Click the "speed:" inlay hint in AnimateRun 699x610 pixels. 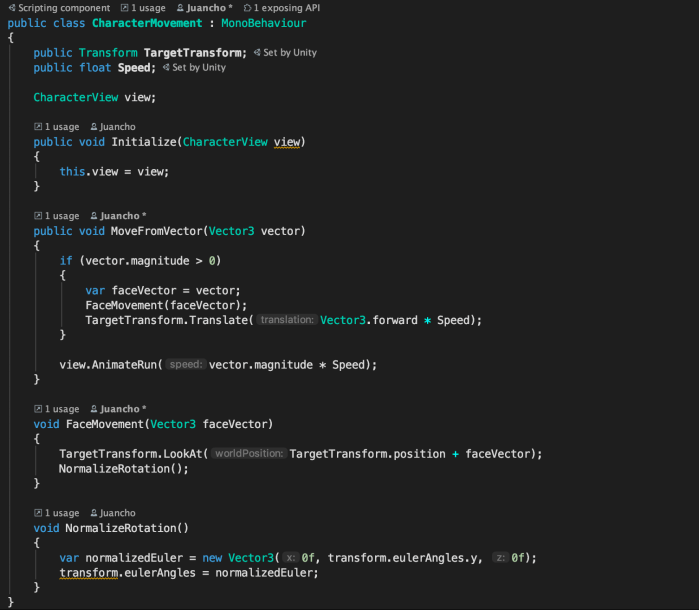click(185, 365)
